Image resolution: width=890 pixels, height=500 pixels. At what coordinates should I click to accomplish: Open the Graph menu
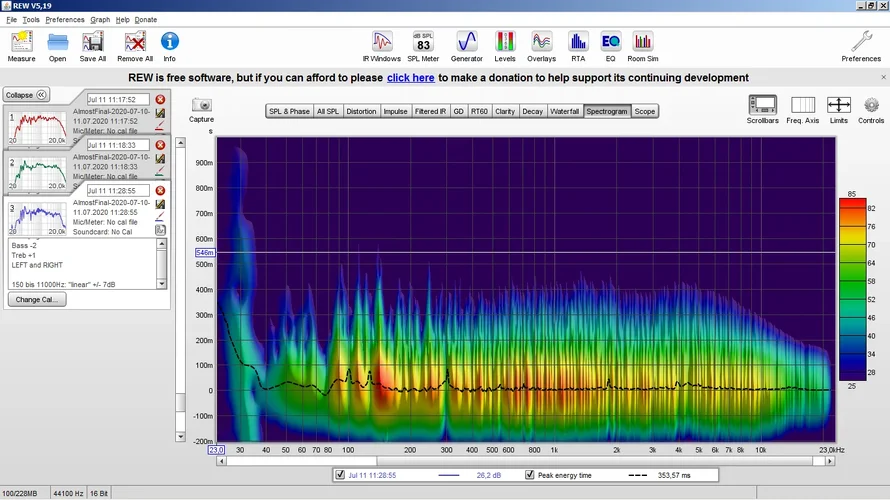(100, 19)
